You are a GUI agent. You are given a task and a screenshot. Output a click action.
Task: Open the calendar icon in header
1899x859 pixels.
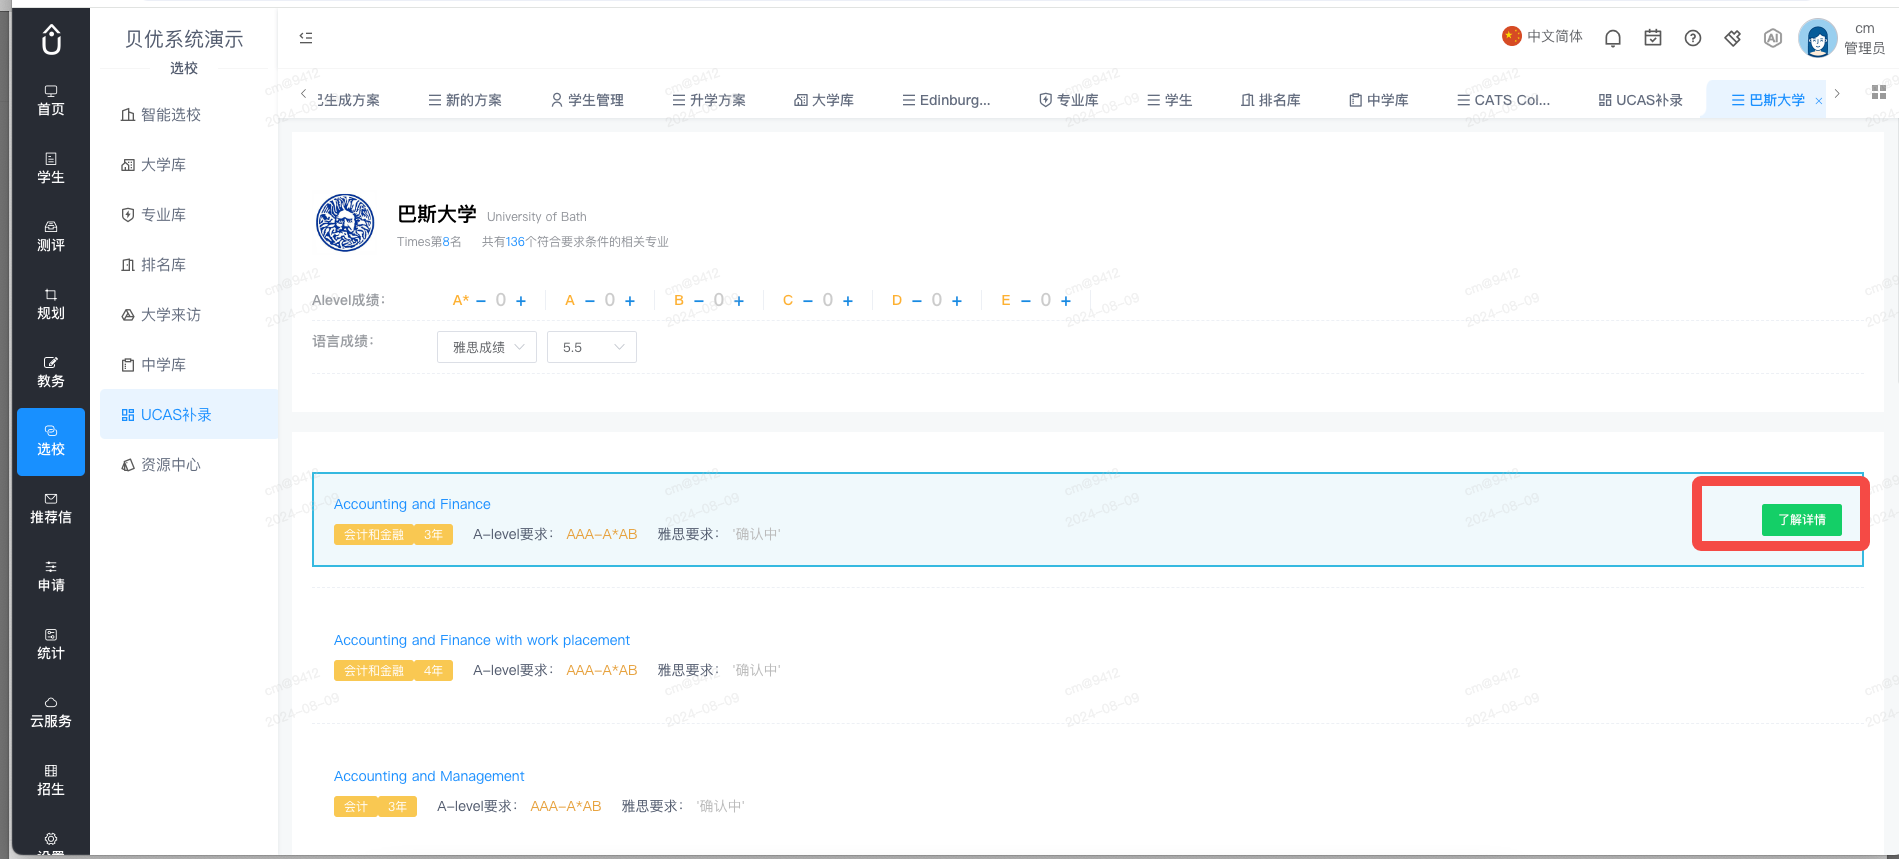1653,38
